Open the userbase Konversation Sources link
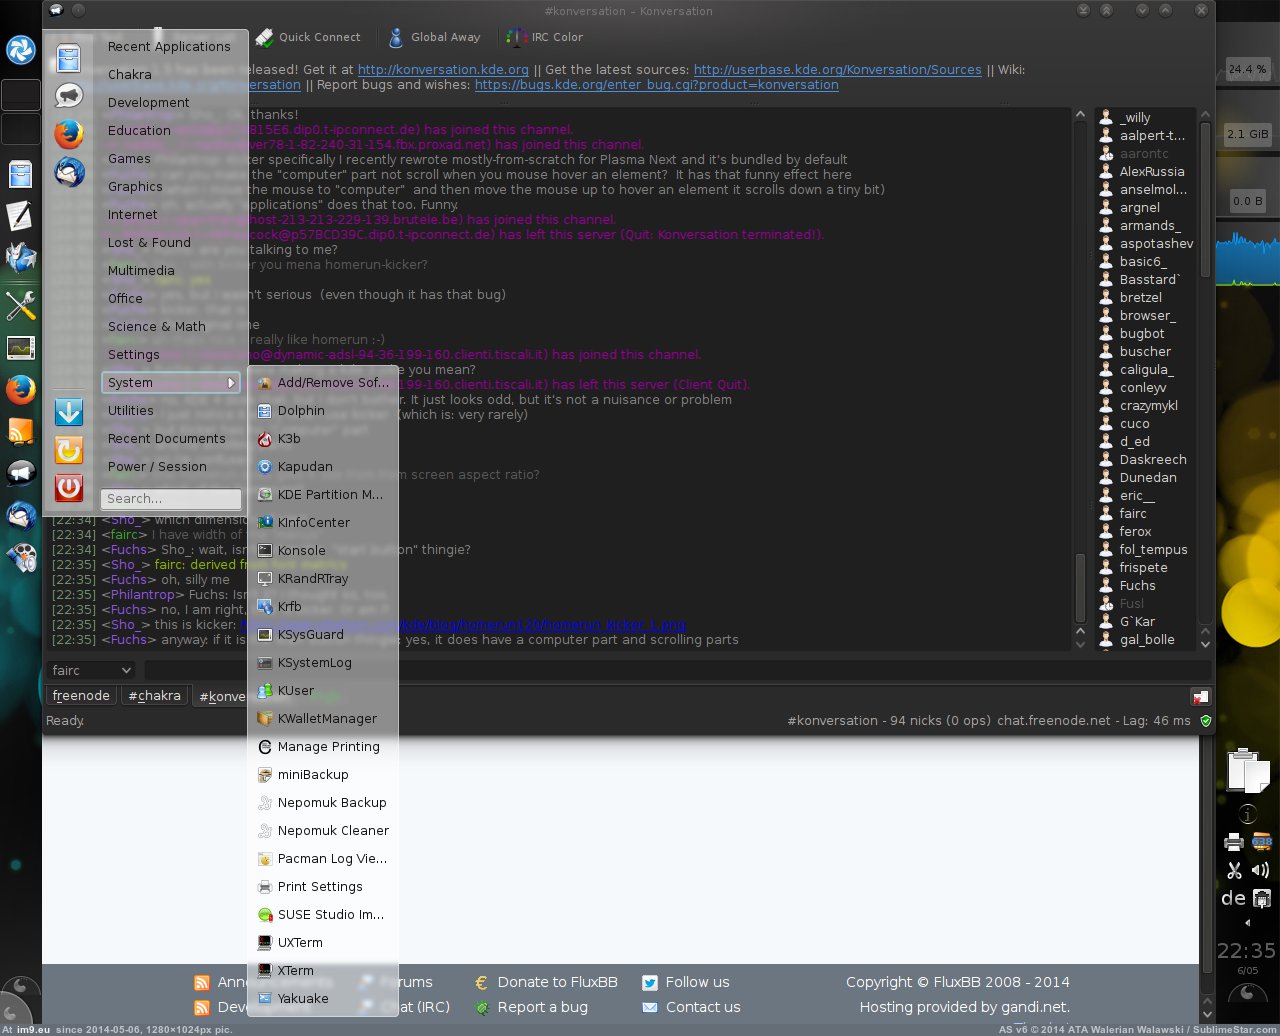 [838, 70]
